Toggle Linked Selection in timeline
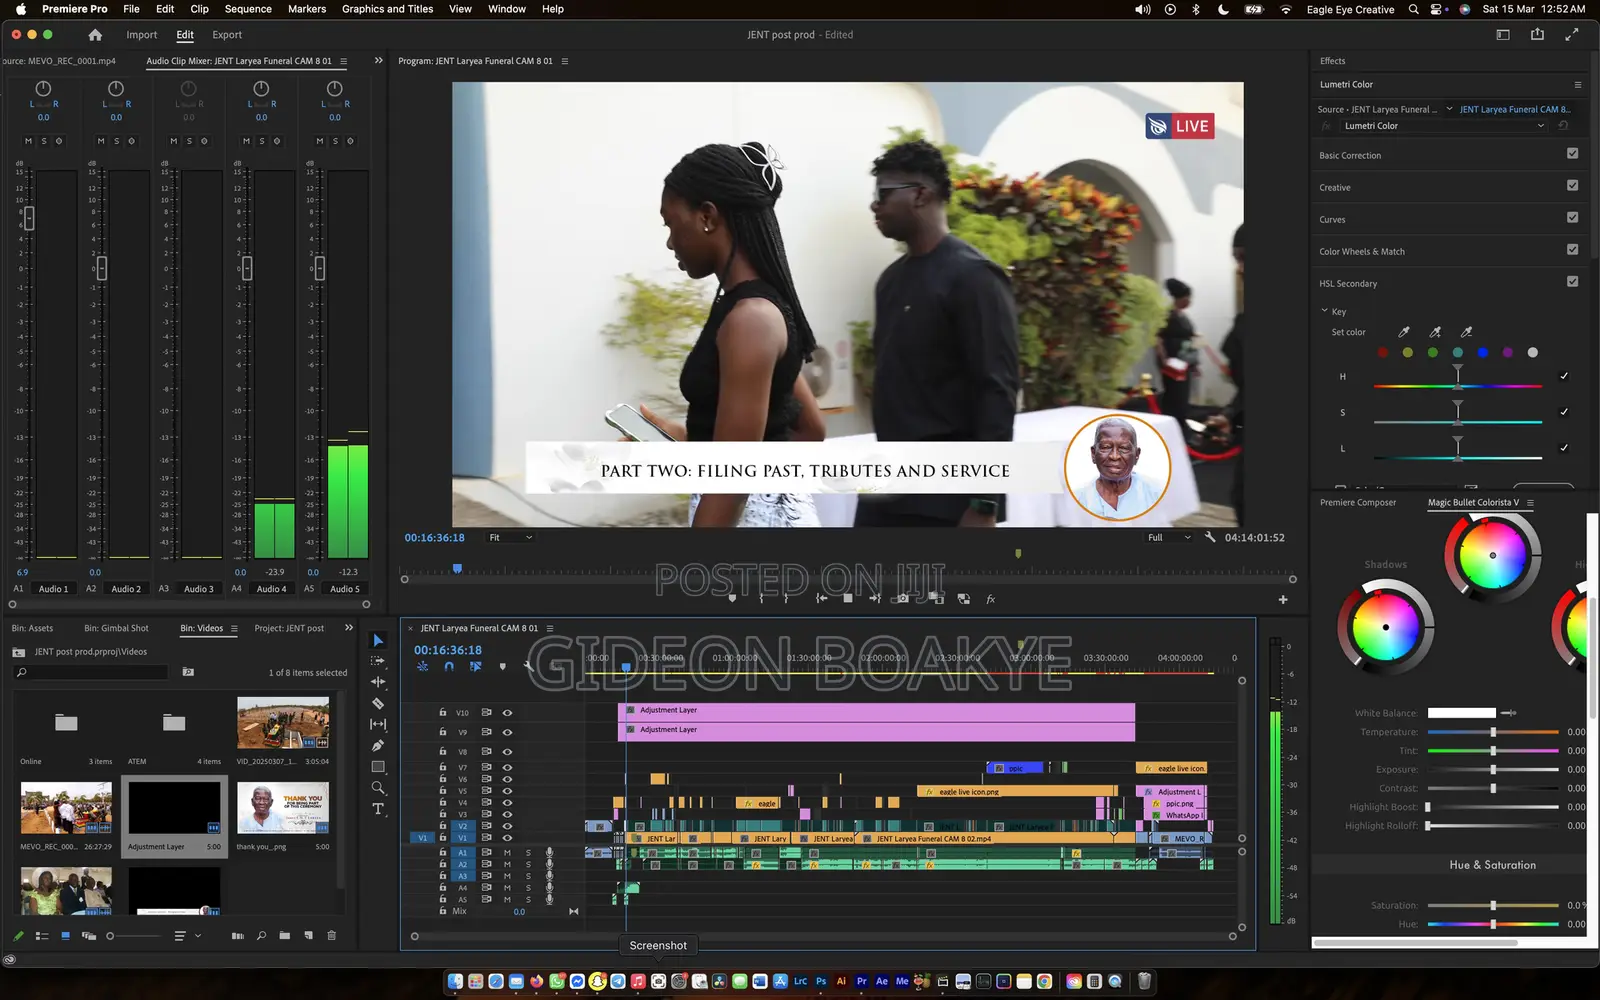 tap(476, 666)
